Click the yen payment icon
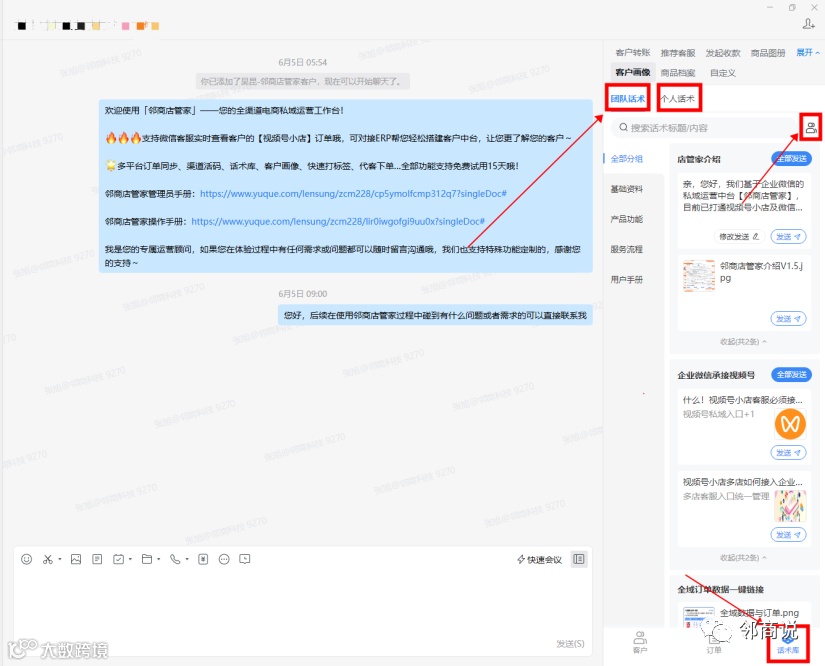 pyautogui.click(x=203, y=559)
